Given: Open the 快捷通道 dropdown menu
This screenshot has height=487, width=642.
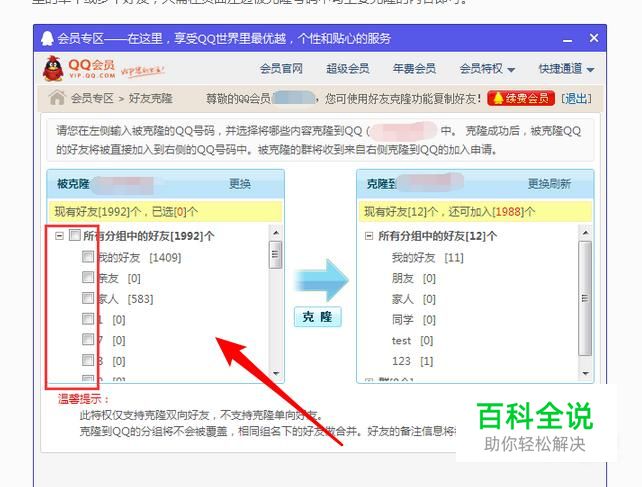Looking at the screenshot, I should click(567, 69).
